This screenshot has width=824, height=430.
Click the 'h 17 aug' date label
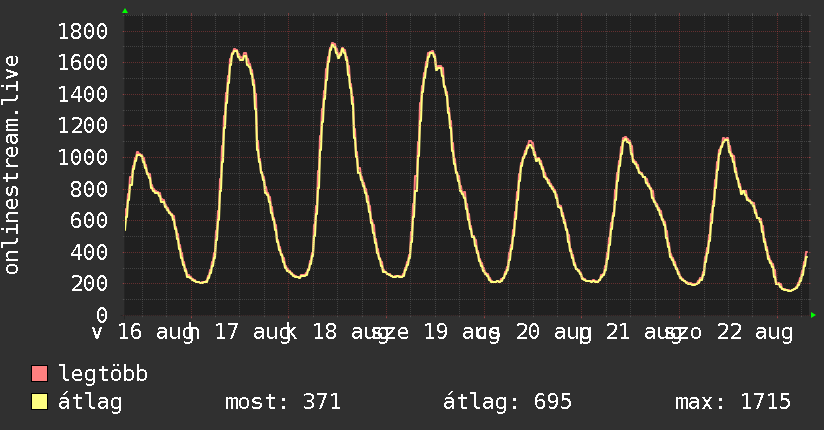tap(240, 332)
